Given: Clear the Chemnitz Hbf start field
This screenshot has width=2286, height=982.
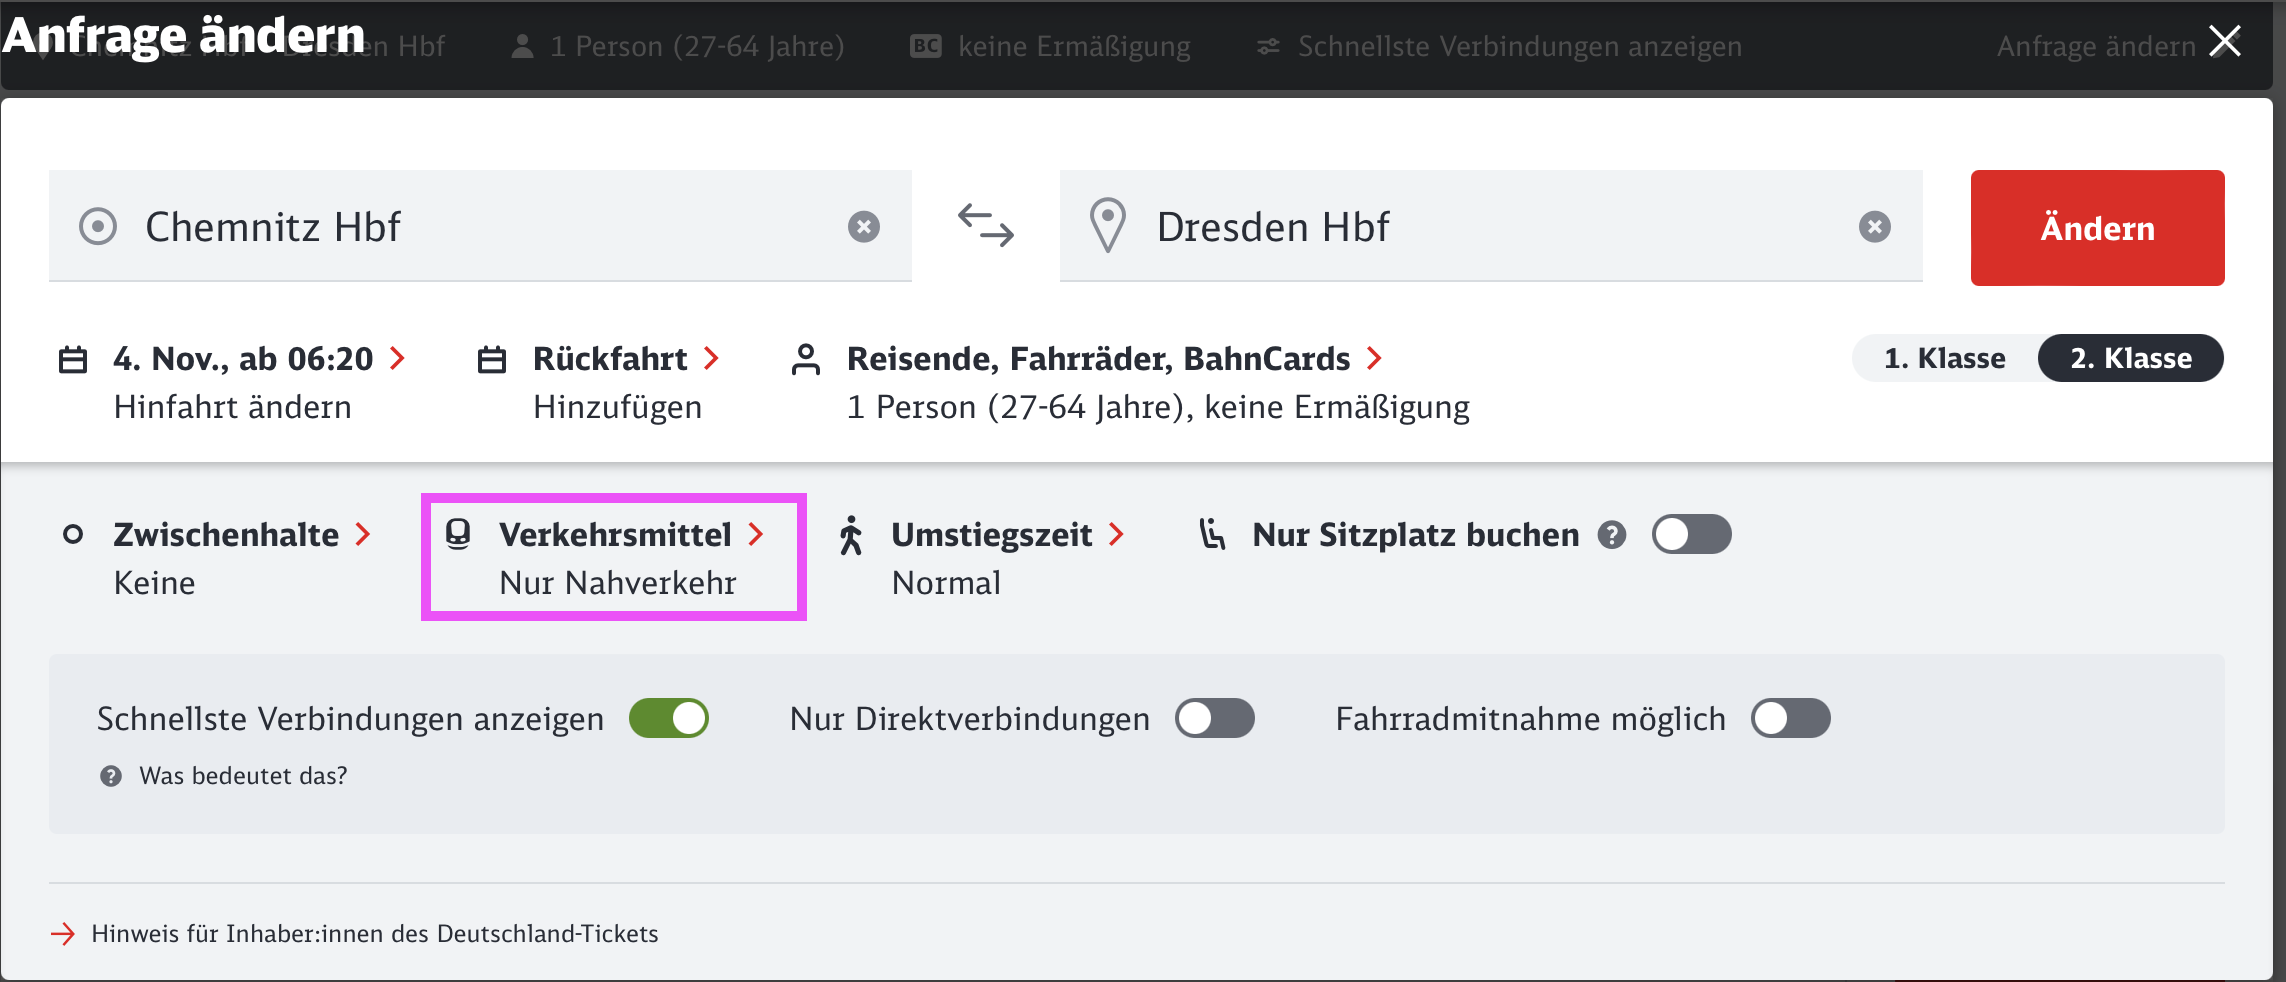Looking at the screenshot, I should (x=864, y=227).
